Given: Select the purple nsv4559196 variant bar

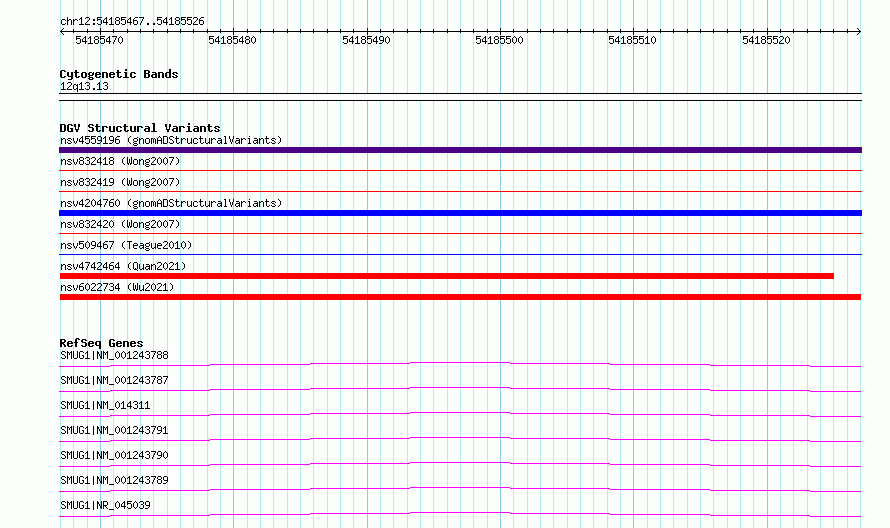Looking at the screenshot, I should pyautogui.click(x=460, y=150).
